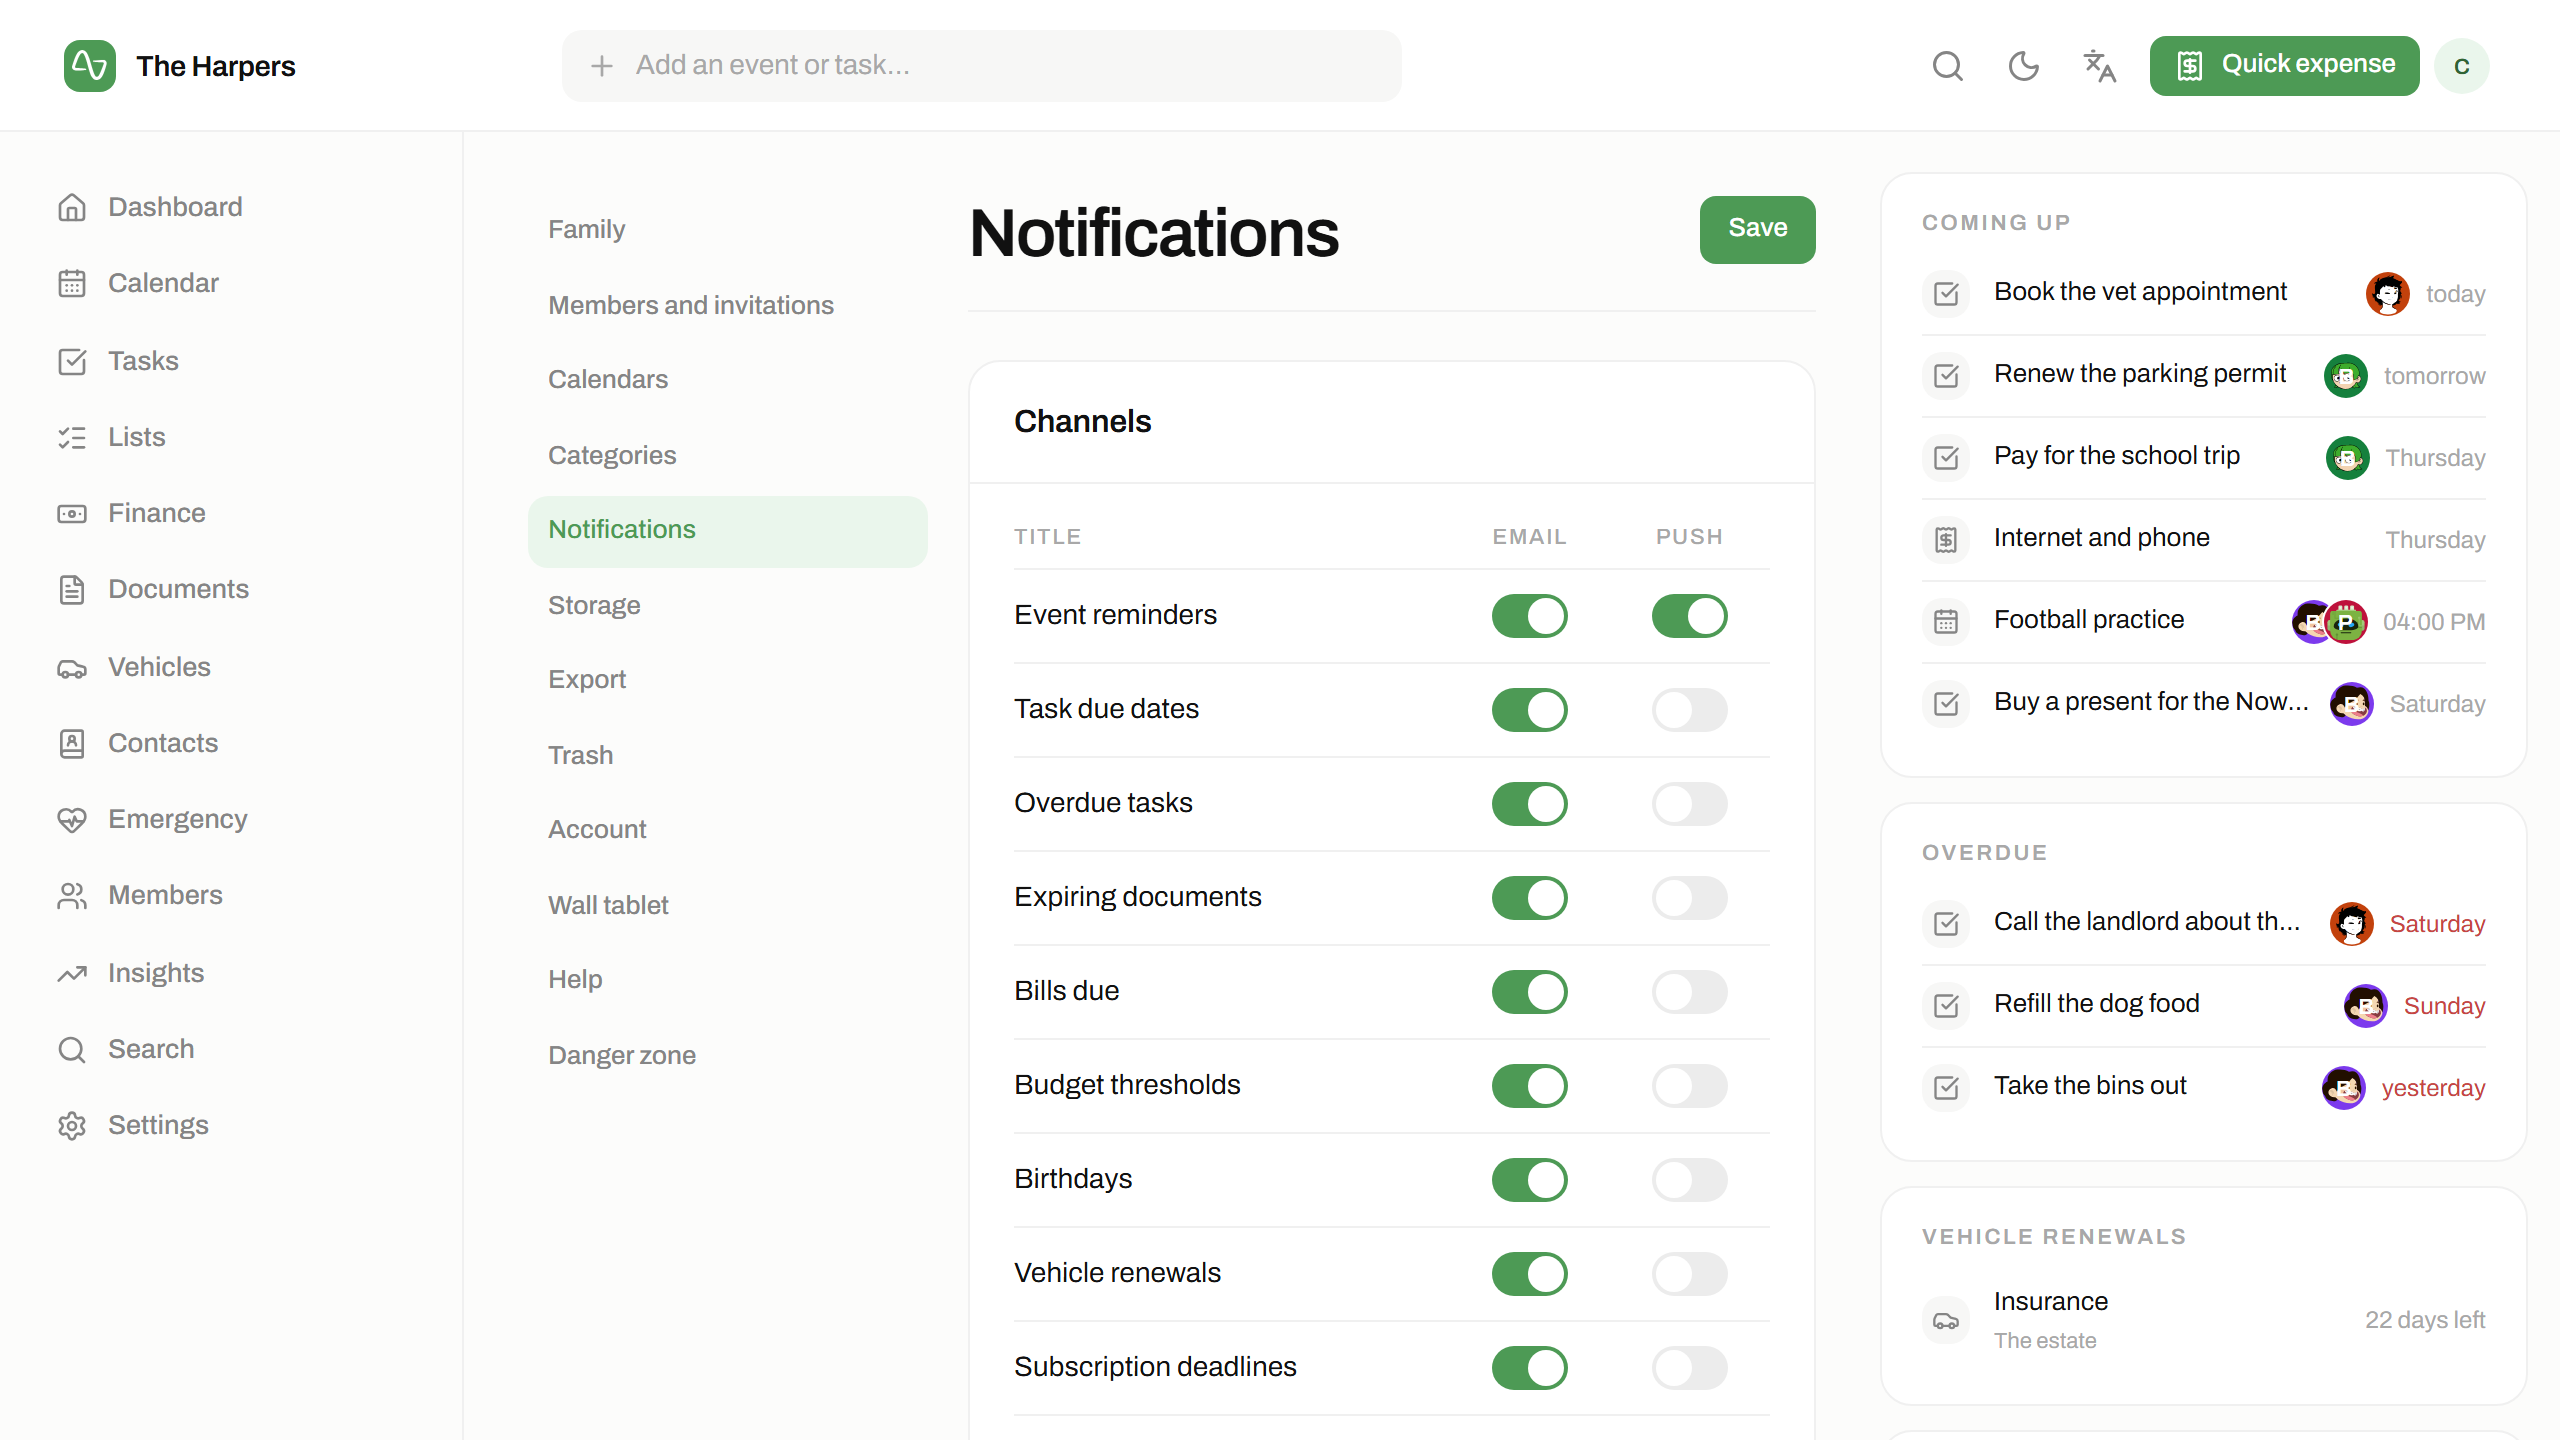2560x1440 pixels.
Task: Open the language translate icon
Action: click(x=2099, y=66)
